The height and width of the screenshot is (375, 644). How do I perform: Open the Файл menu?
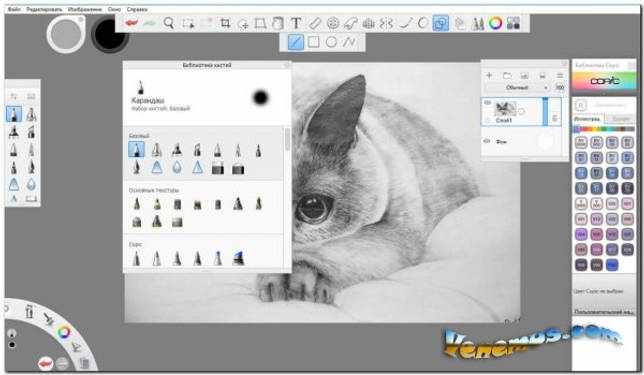pyautogui.click(x=14, y=9)
